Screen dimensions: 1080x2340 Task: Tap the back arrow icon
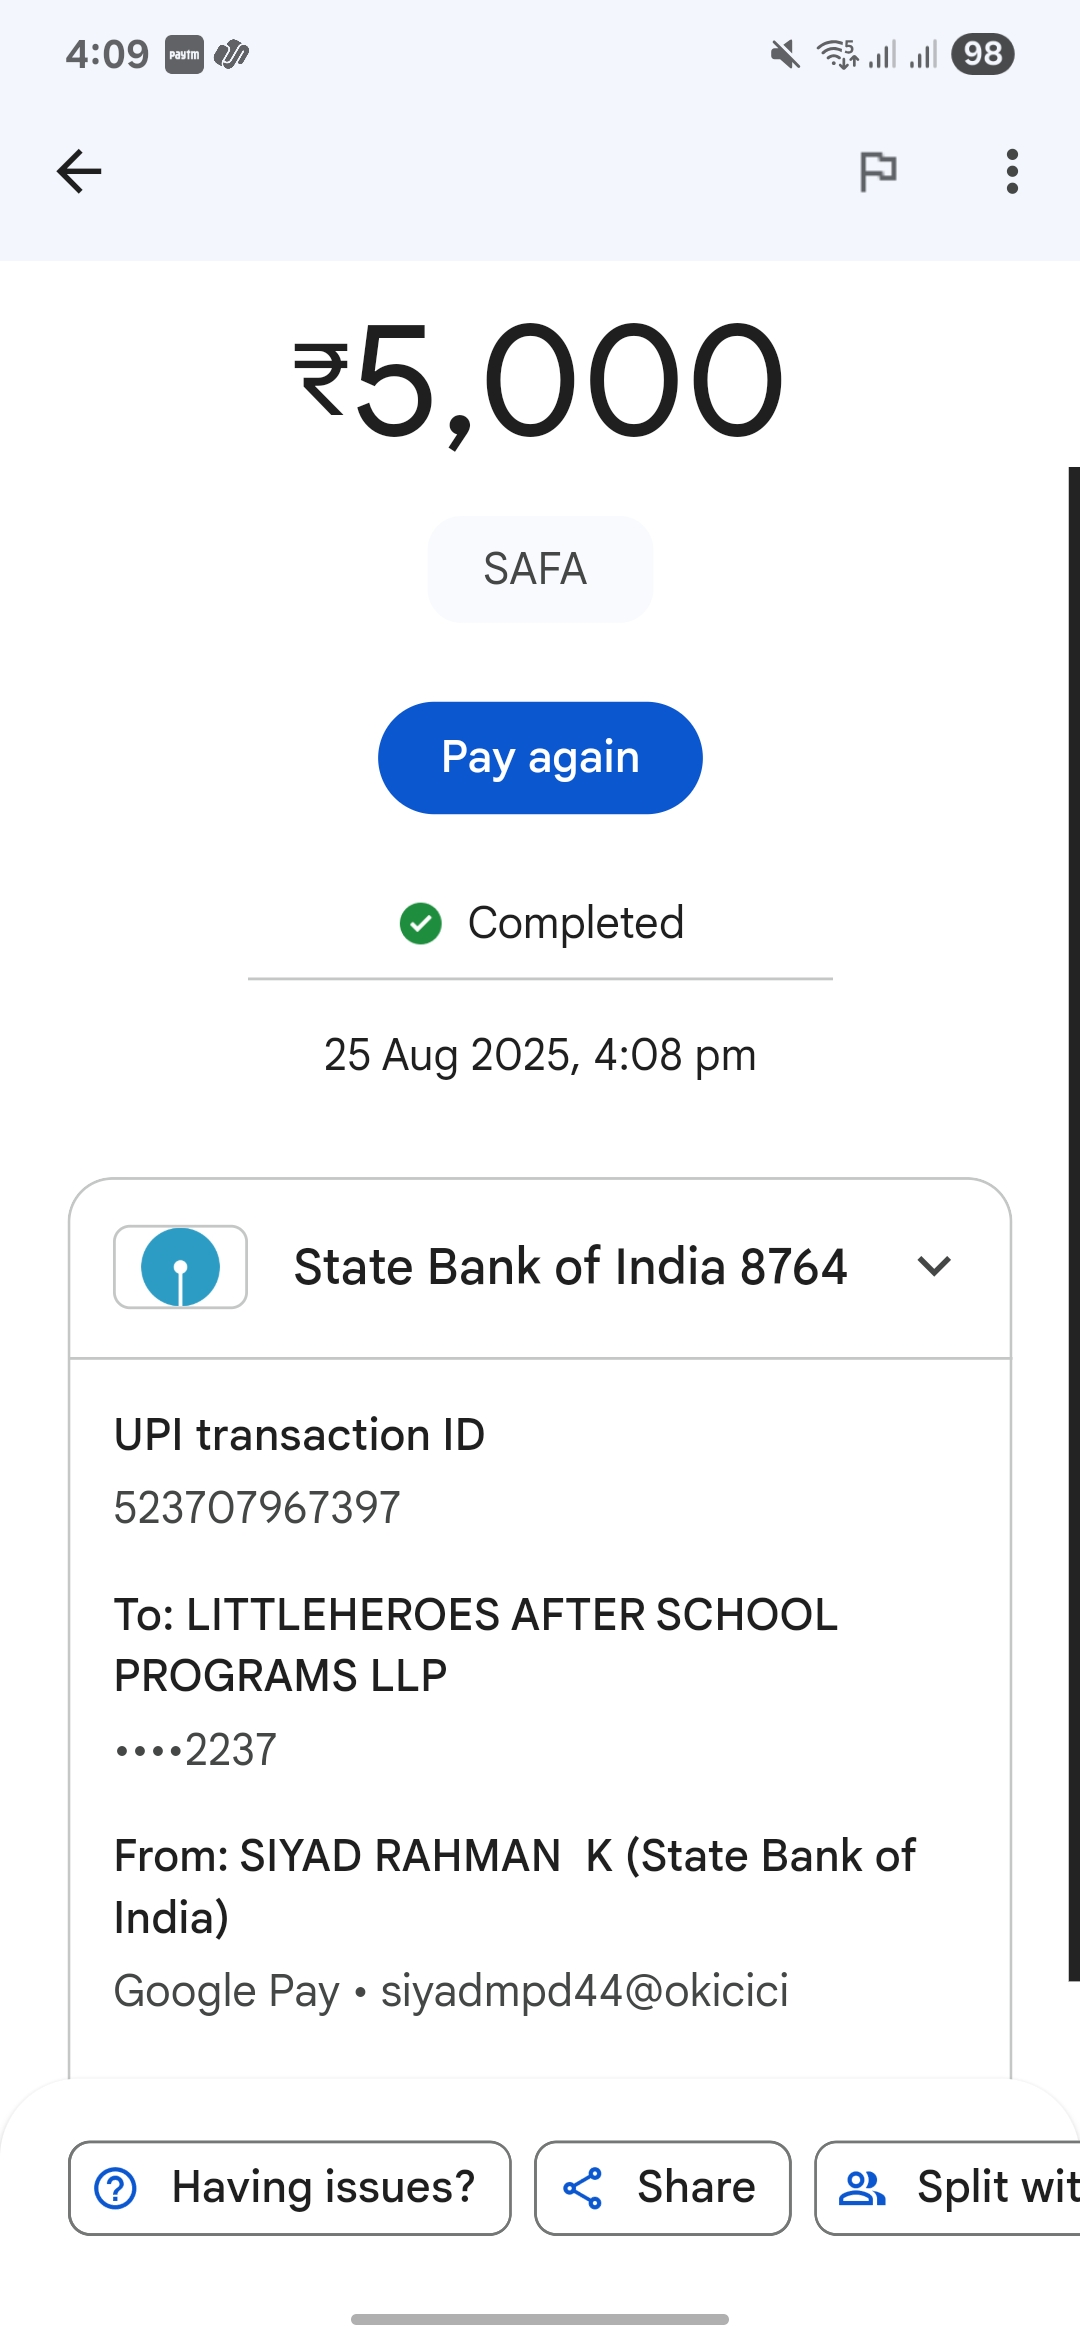click(x=79, y=171)
